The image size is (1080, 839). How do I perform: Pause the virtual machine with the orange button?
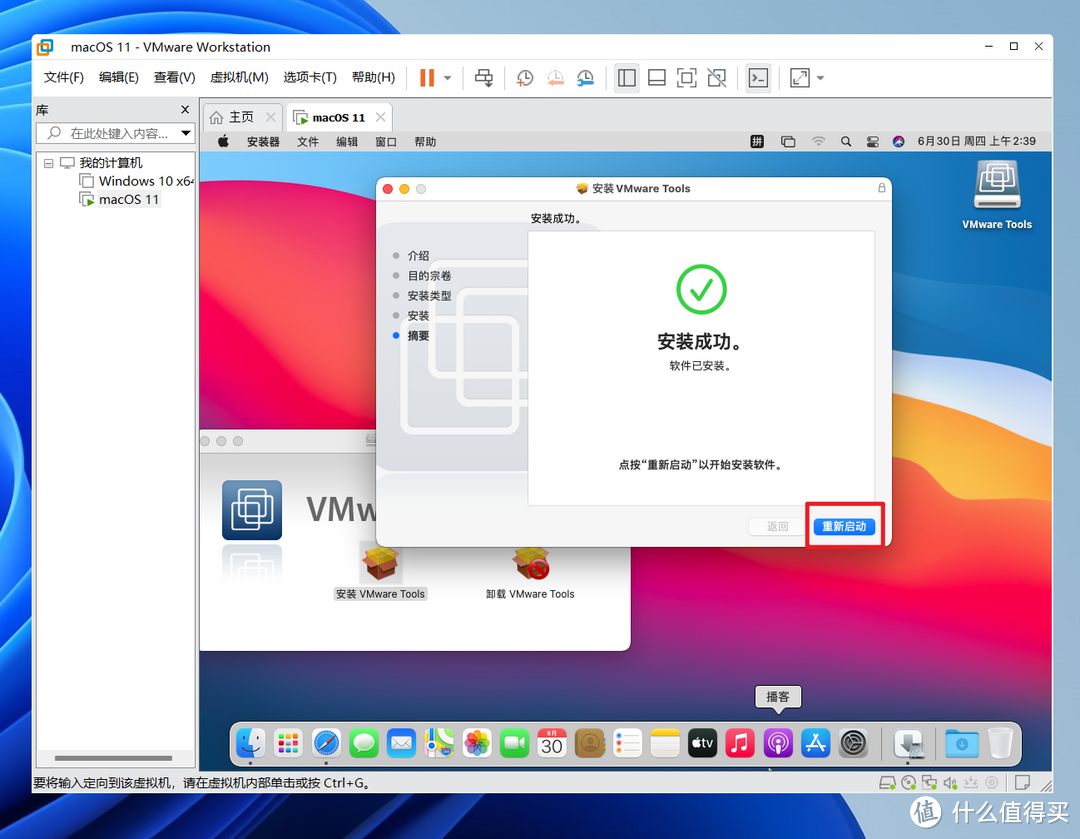coord(427,78)
